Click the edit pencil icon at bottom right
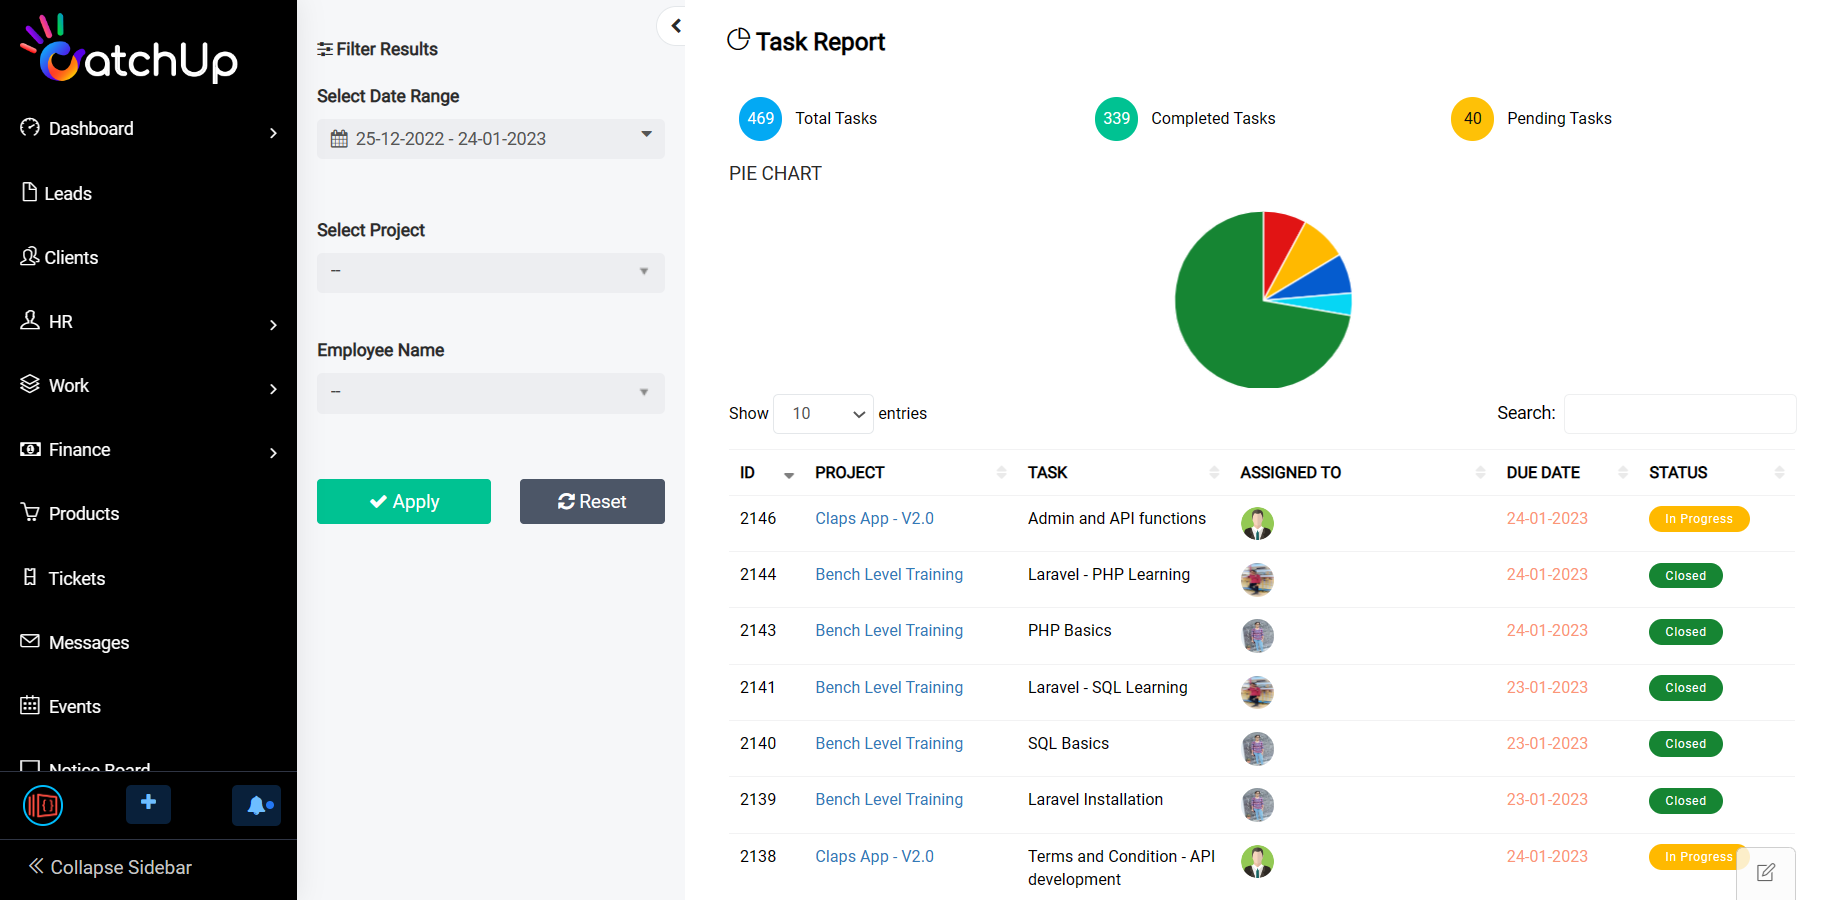 pos(1766,872)
